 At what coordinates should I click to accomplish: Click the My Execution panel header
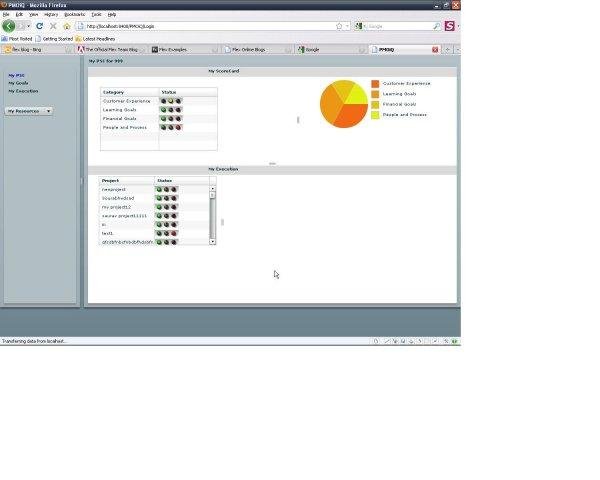click(272, 169)
